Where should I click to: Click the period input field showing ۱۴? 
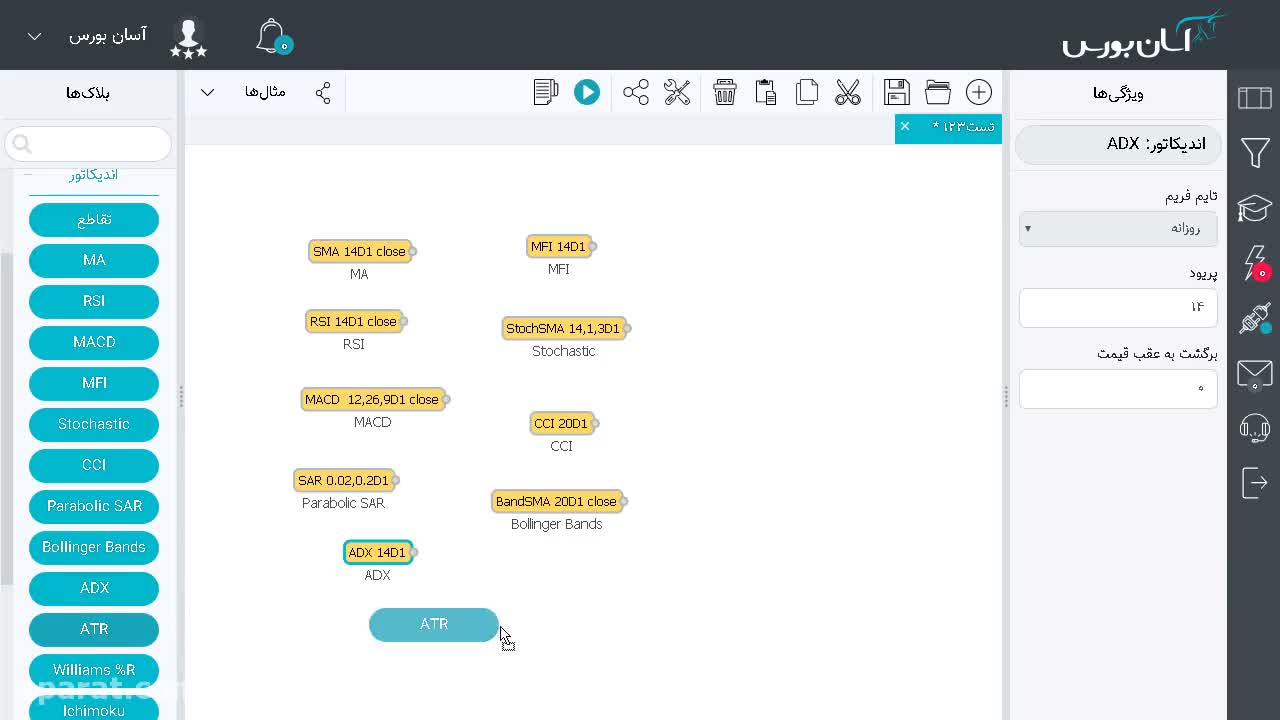(1118, 307)
